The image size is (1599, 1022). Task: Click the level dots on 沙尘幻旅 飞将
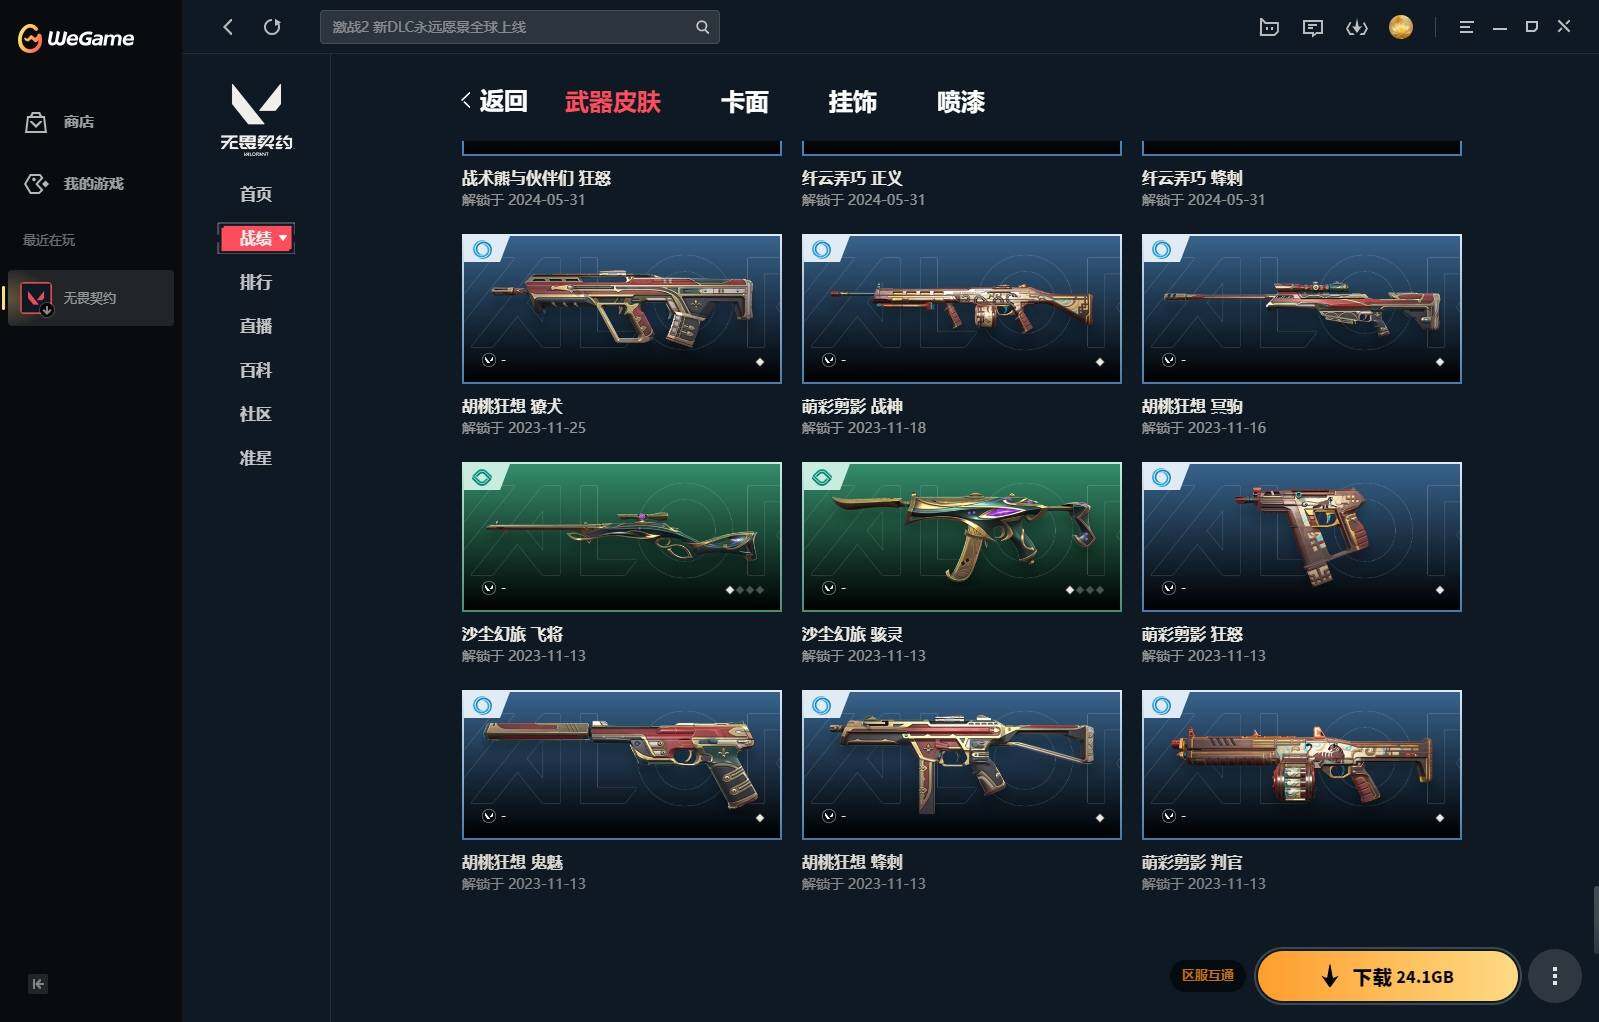(x=745, y=590)
